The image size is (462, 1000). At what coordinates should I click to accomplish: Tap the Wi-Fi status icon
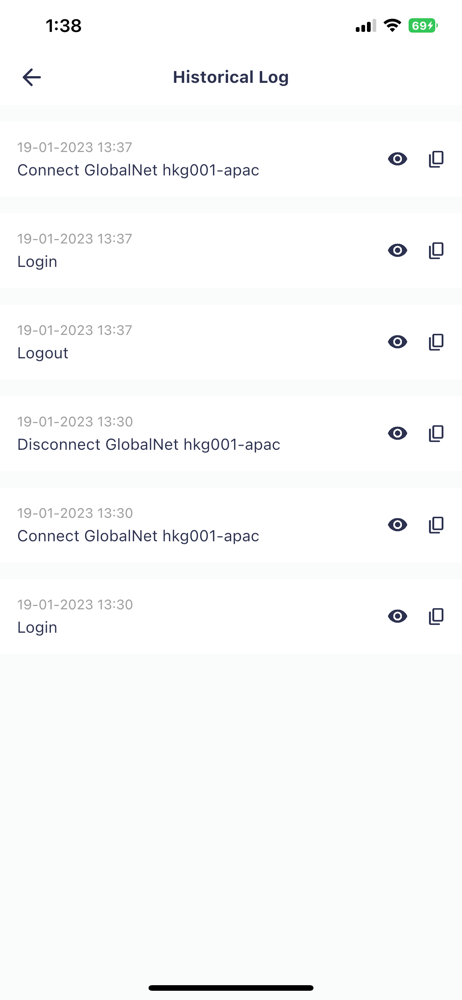[x=392, y=26]
